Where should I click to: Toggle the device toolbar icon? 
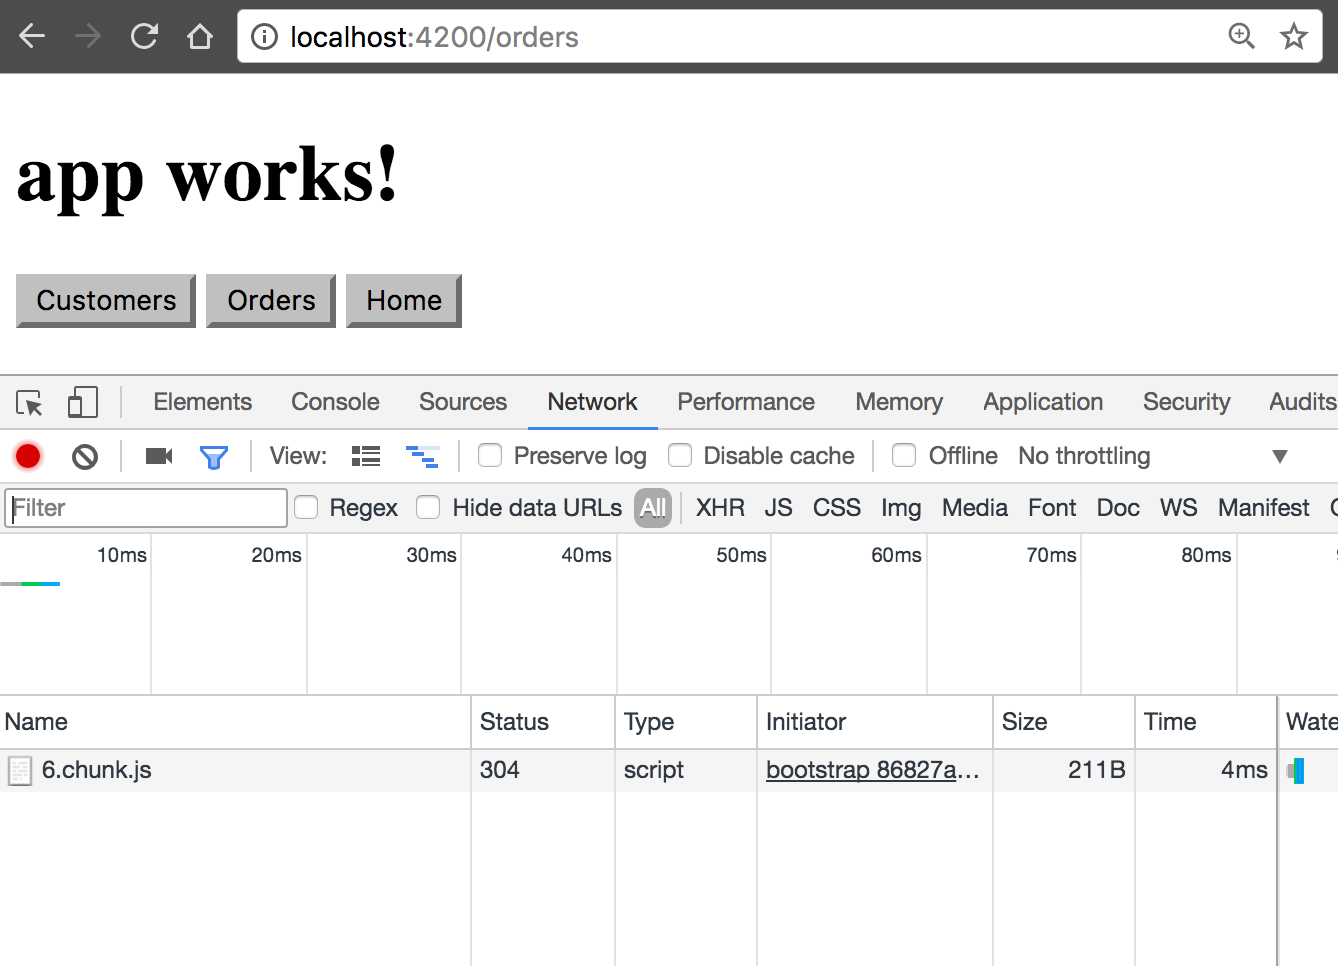[x=82, y=403]
